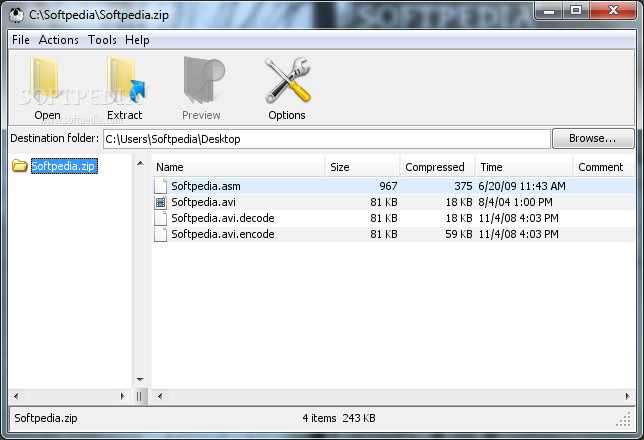
Task: Click the 4 items 243 KB status text
Action: [x=339, y=418]
